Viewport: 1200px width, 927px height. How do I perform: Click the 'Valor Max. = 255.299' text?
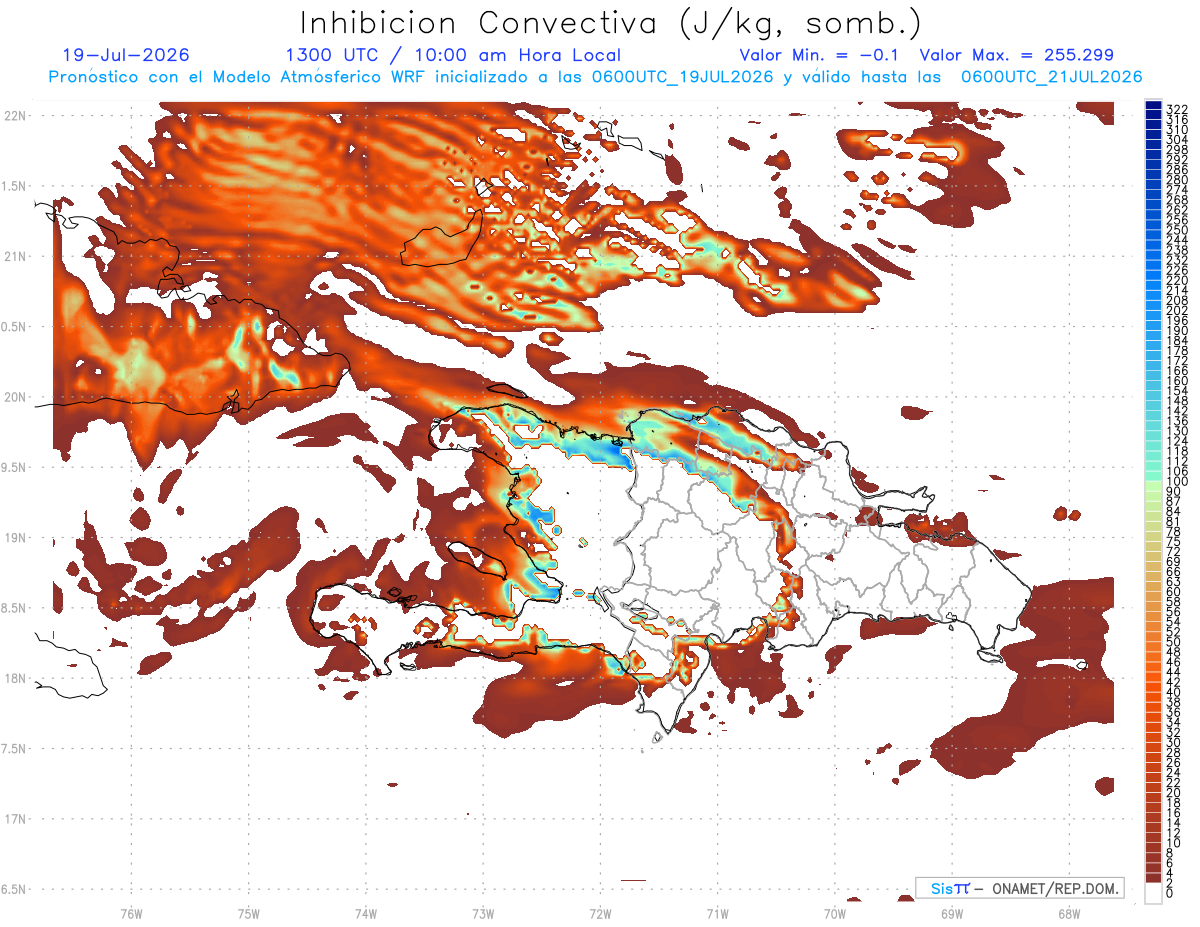click(x=1016, y=55)
